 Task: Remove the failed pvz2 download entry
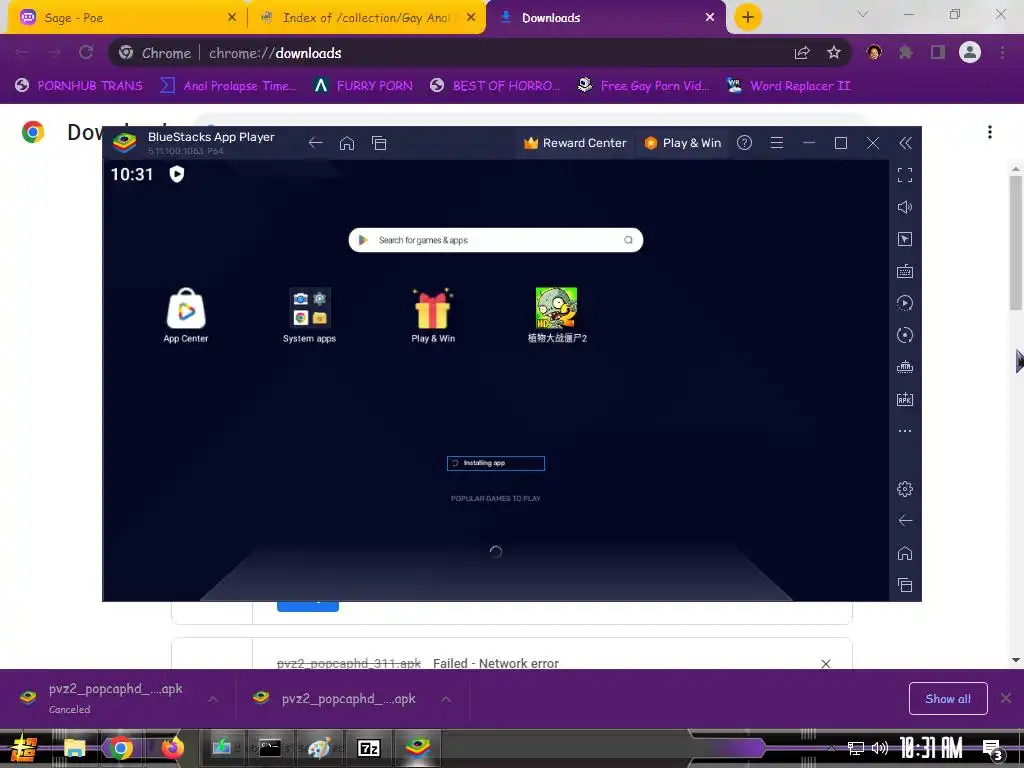pyautogui.click(x=825, y=664)
